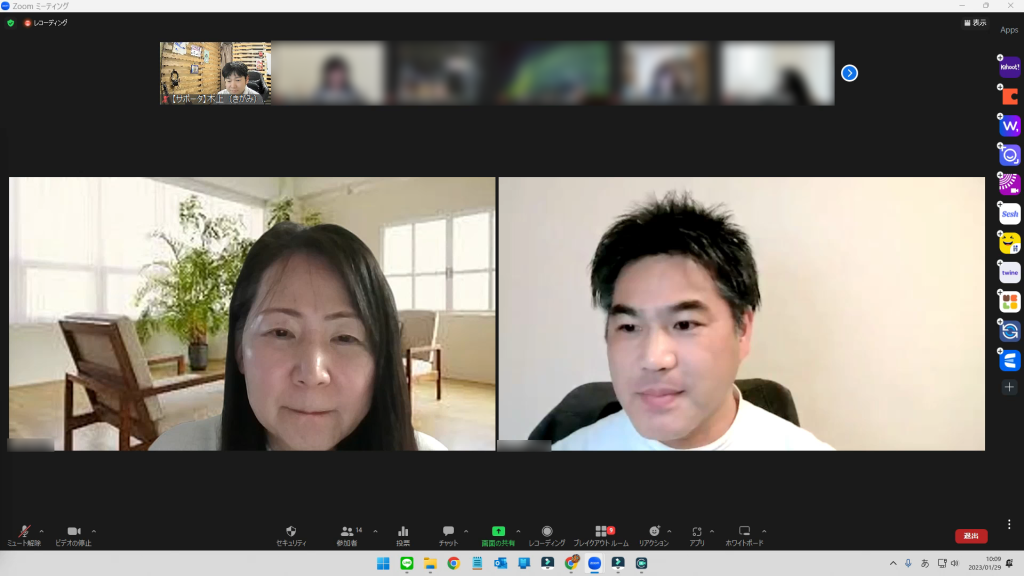Open the Whiteboard (ホワイトボード) tool

[744, 535]
